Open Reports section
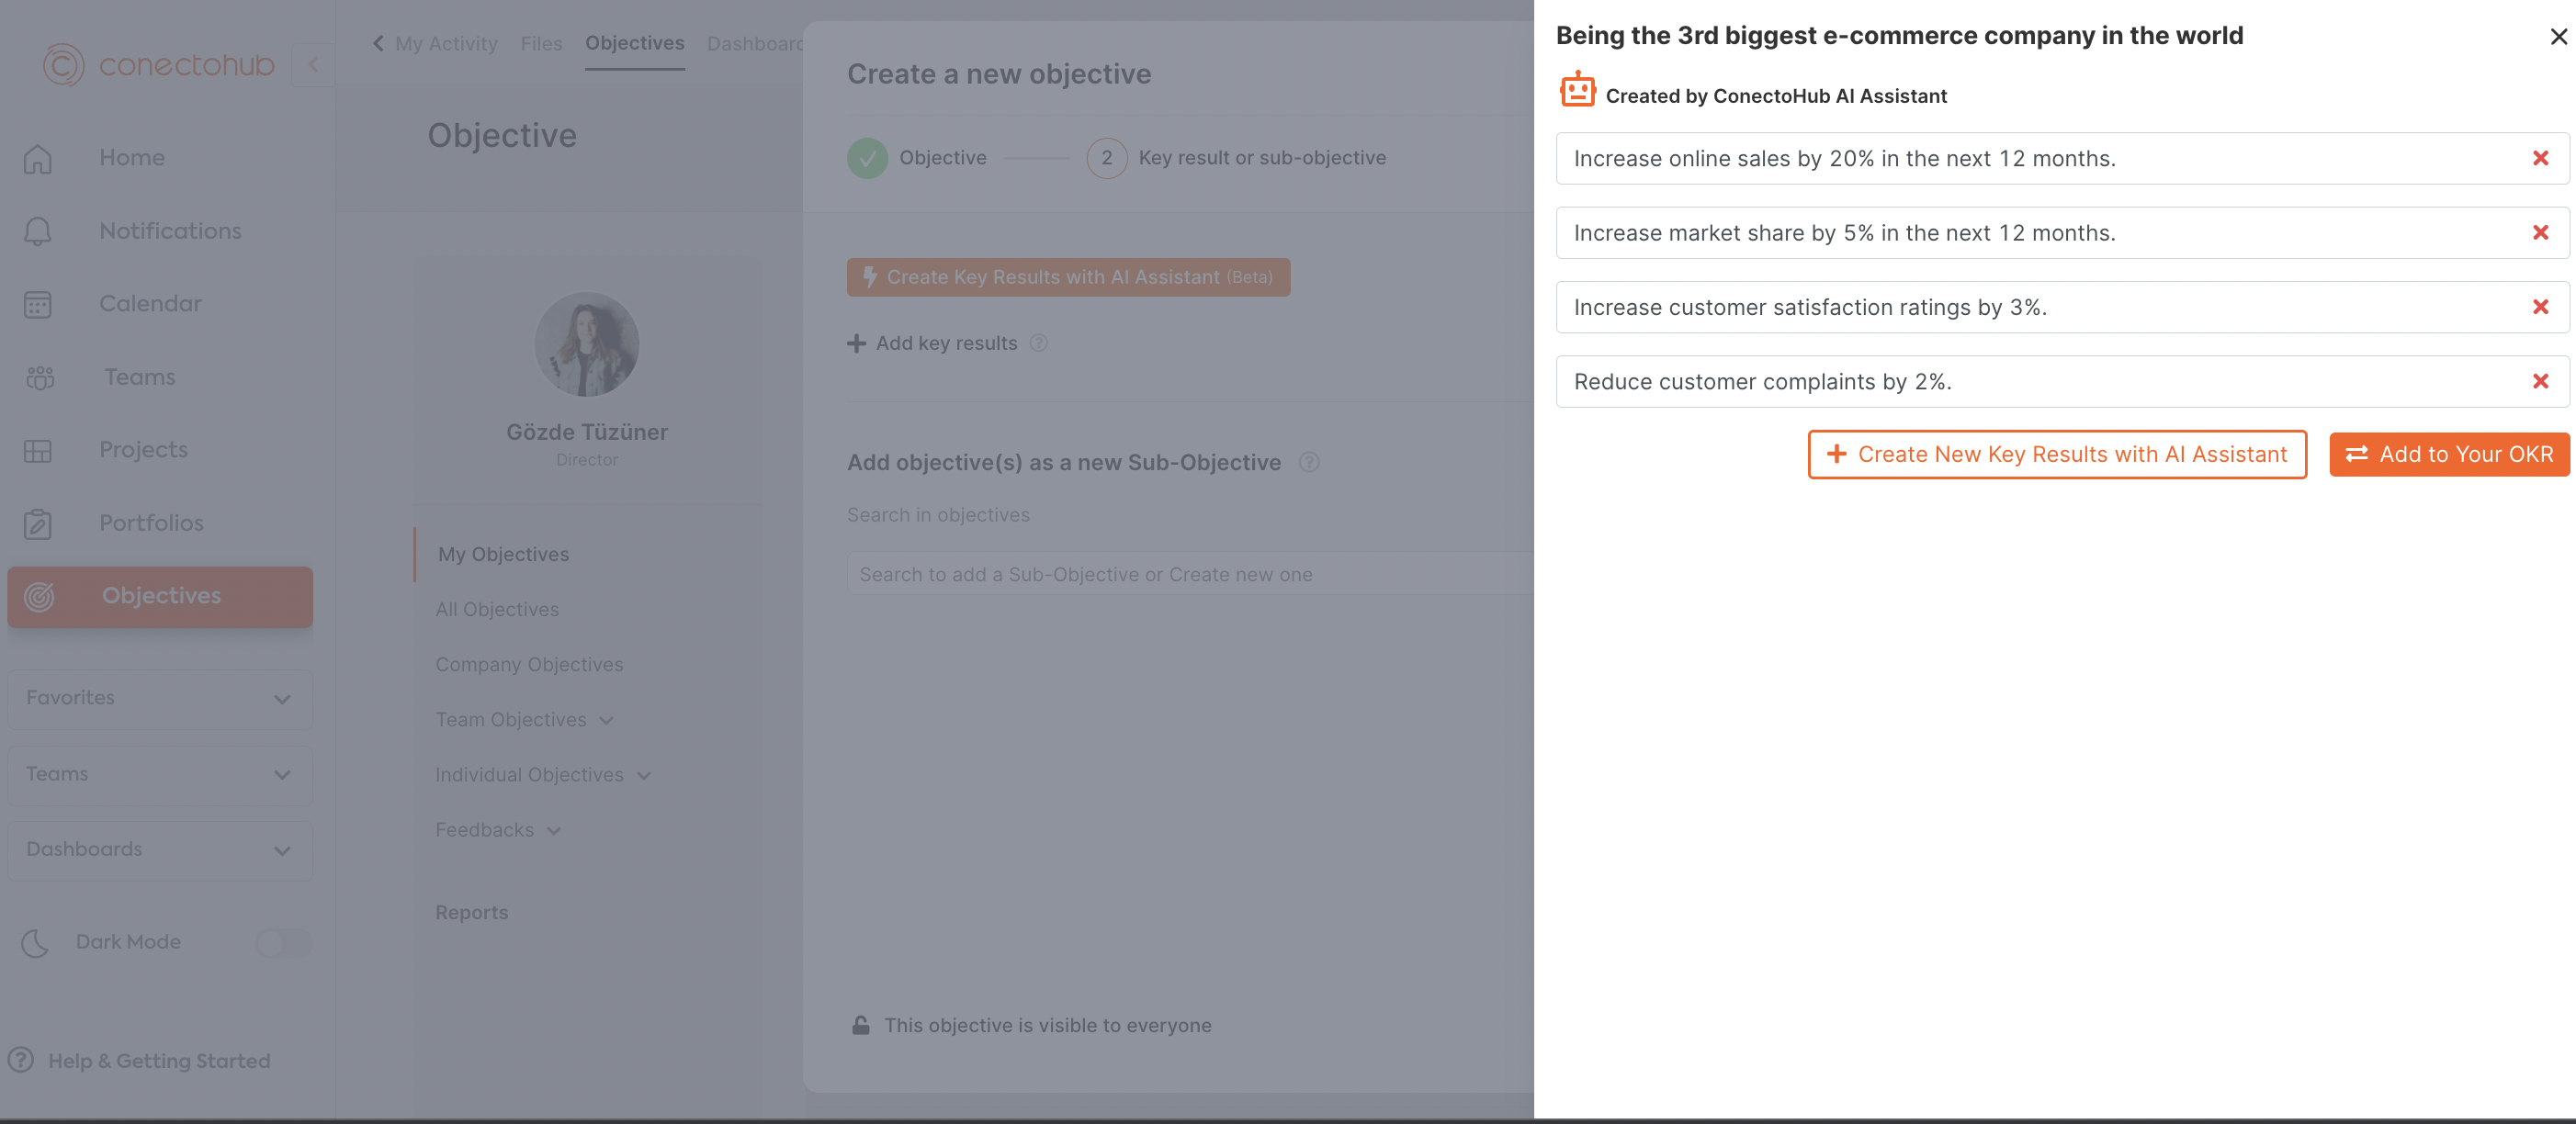Image resolution: width=2576 pixels, height=1124 pixels. click(x=472, y=912)
